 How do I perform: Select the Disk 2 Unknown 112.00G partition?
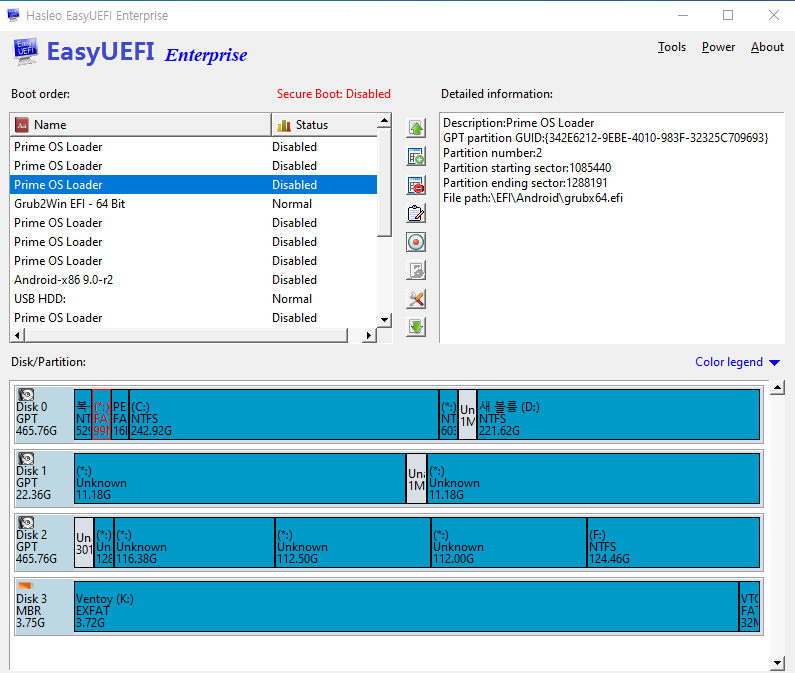(x=509, y=543)
